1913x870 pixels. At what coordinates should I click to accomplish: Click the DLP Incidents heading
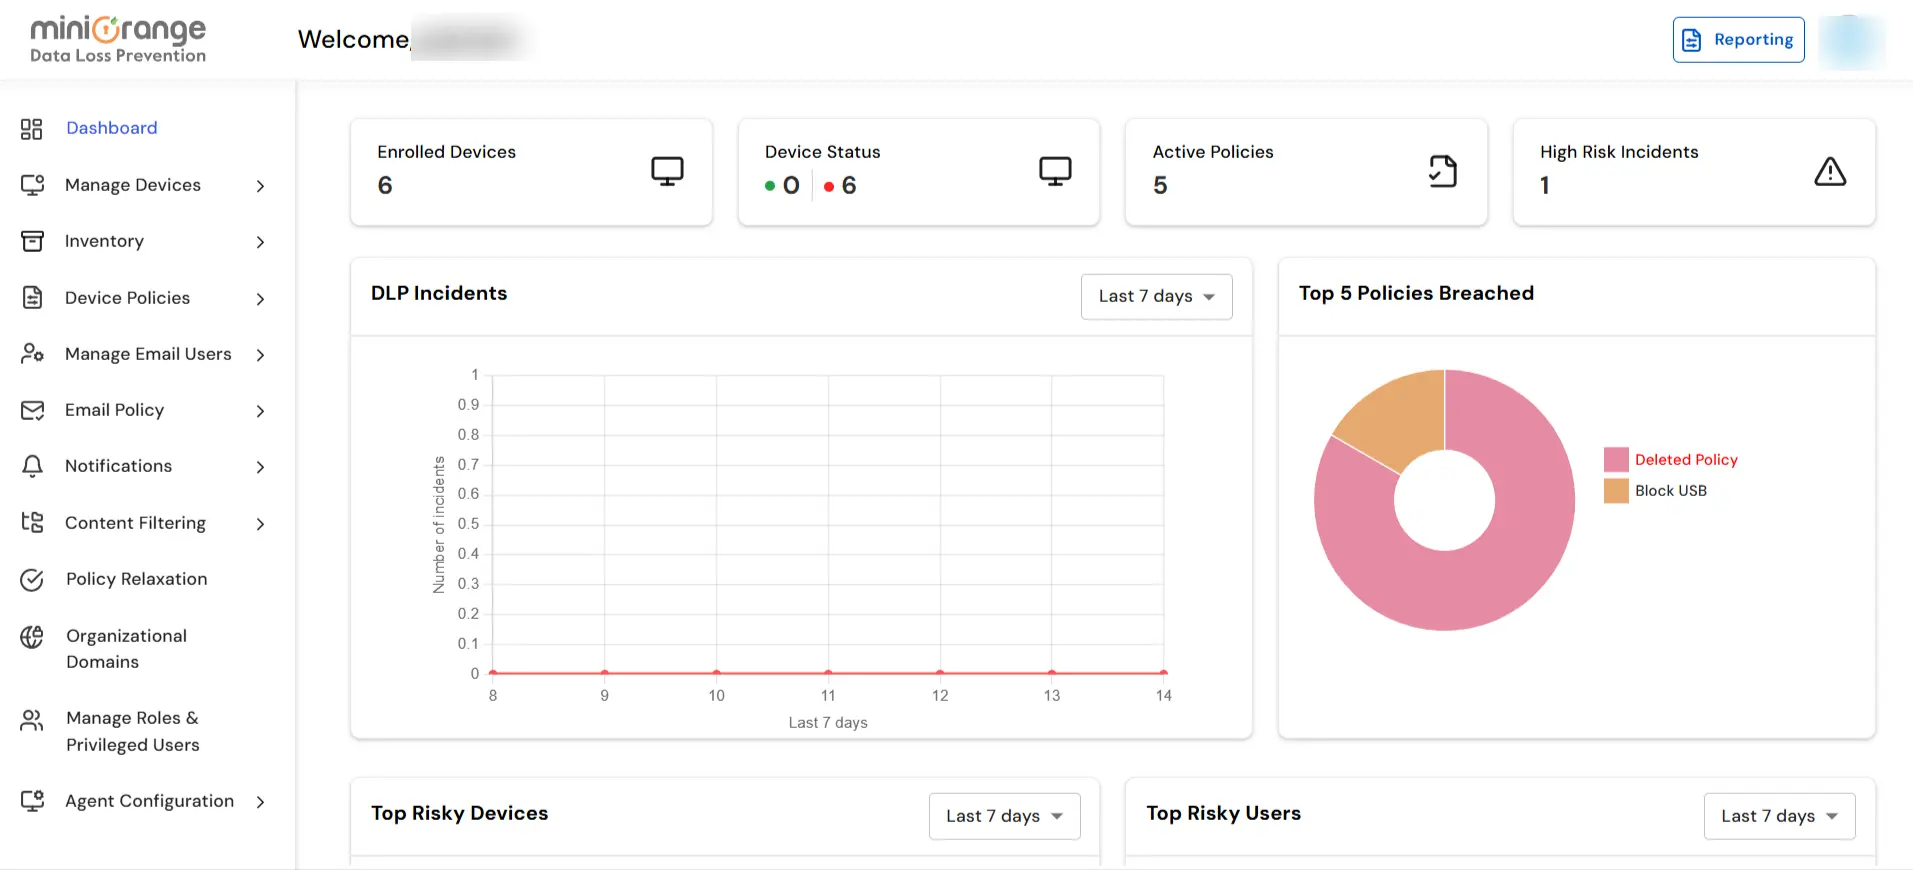[439, 293]
